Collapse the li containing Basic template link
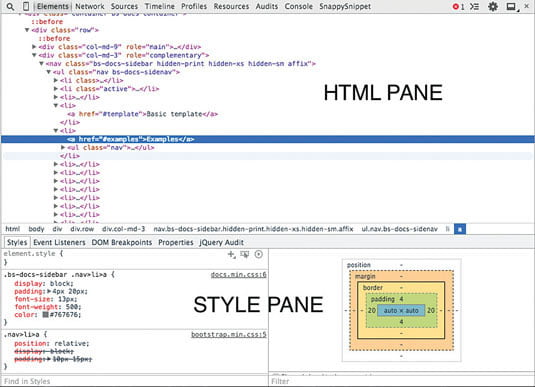 pos(56,105)
